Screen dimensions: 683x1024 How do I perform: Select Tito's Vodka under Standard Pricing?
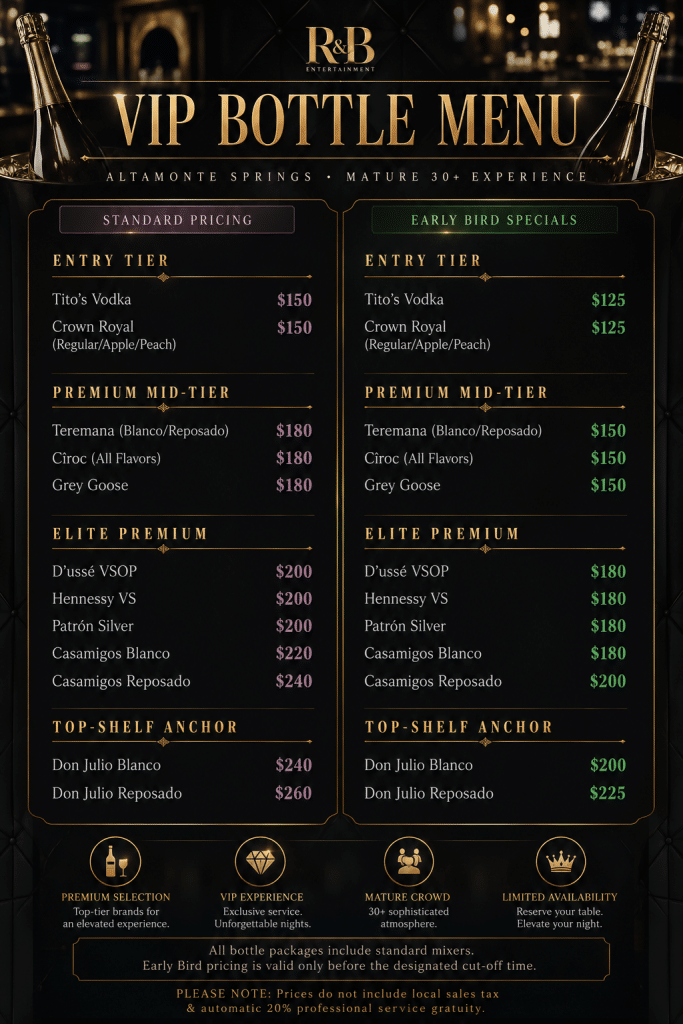pyautogui.click(x=91, y=299)
